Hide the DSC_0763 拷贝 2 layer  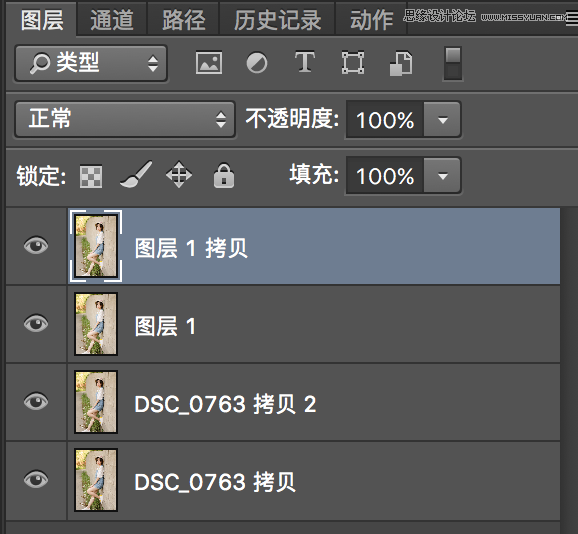point(36,401)
